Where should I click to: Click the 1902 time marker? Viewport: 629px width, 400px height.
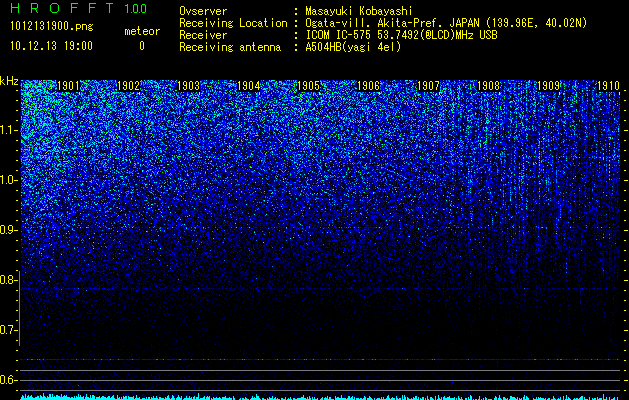click(128, 86)
